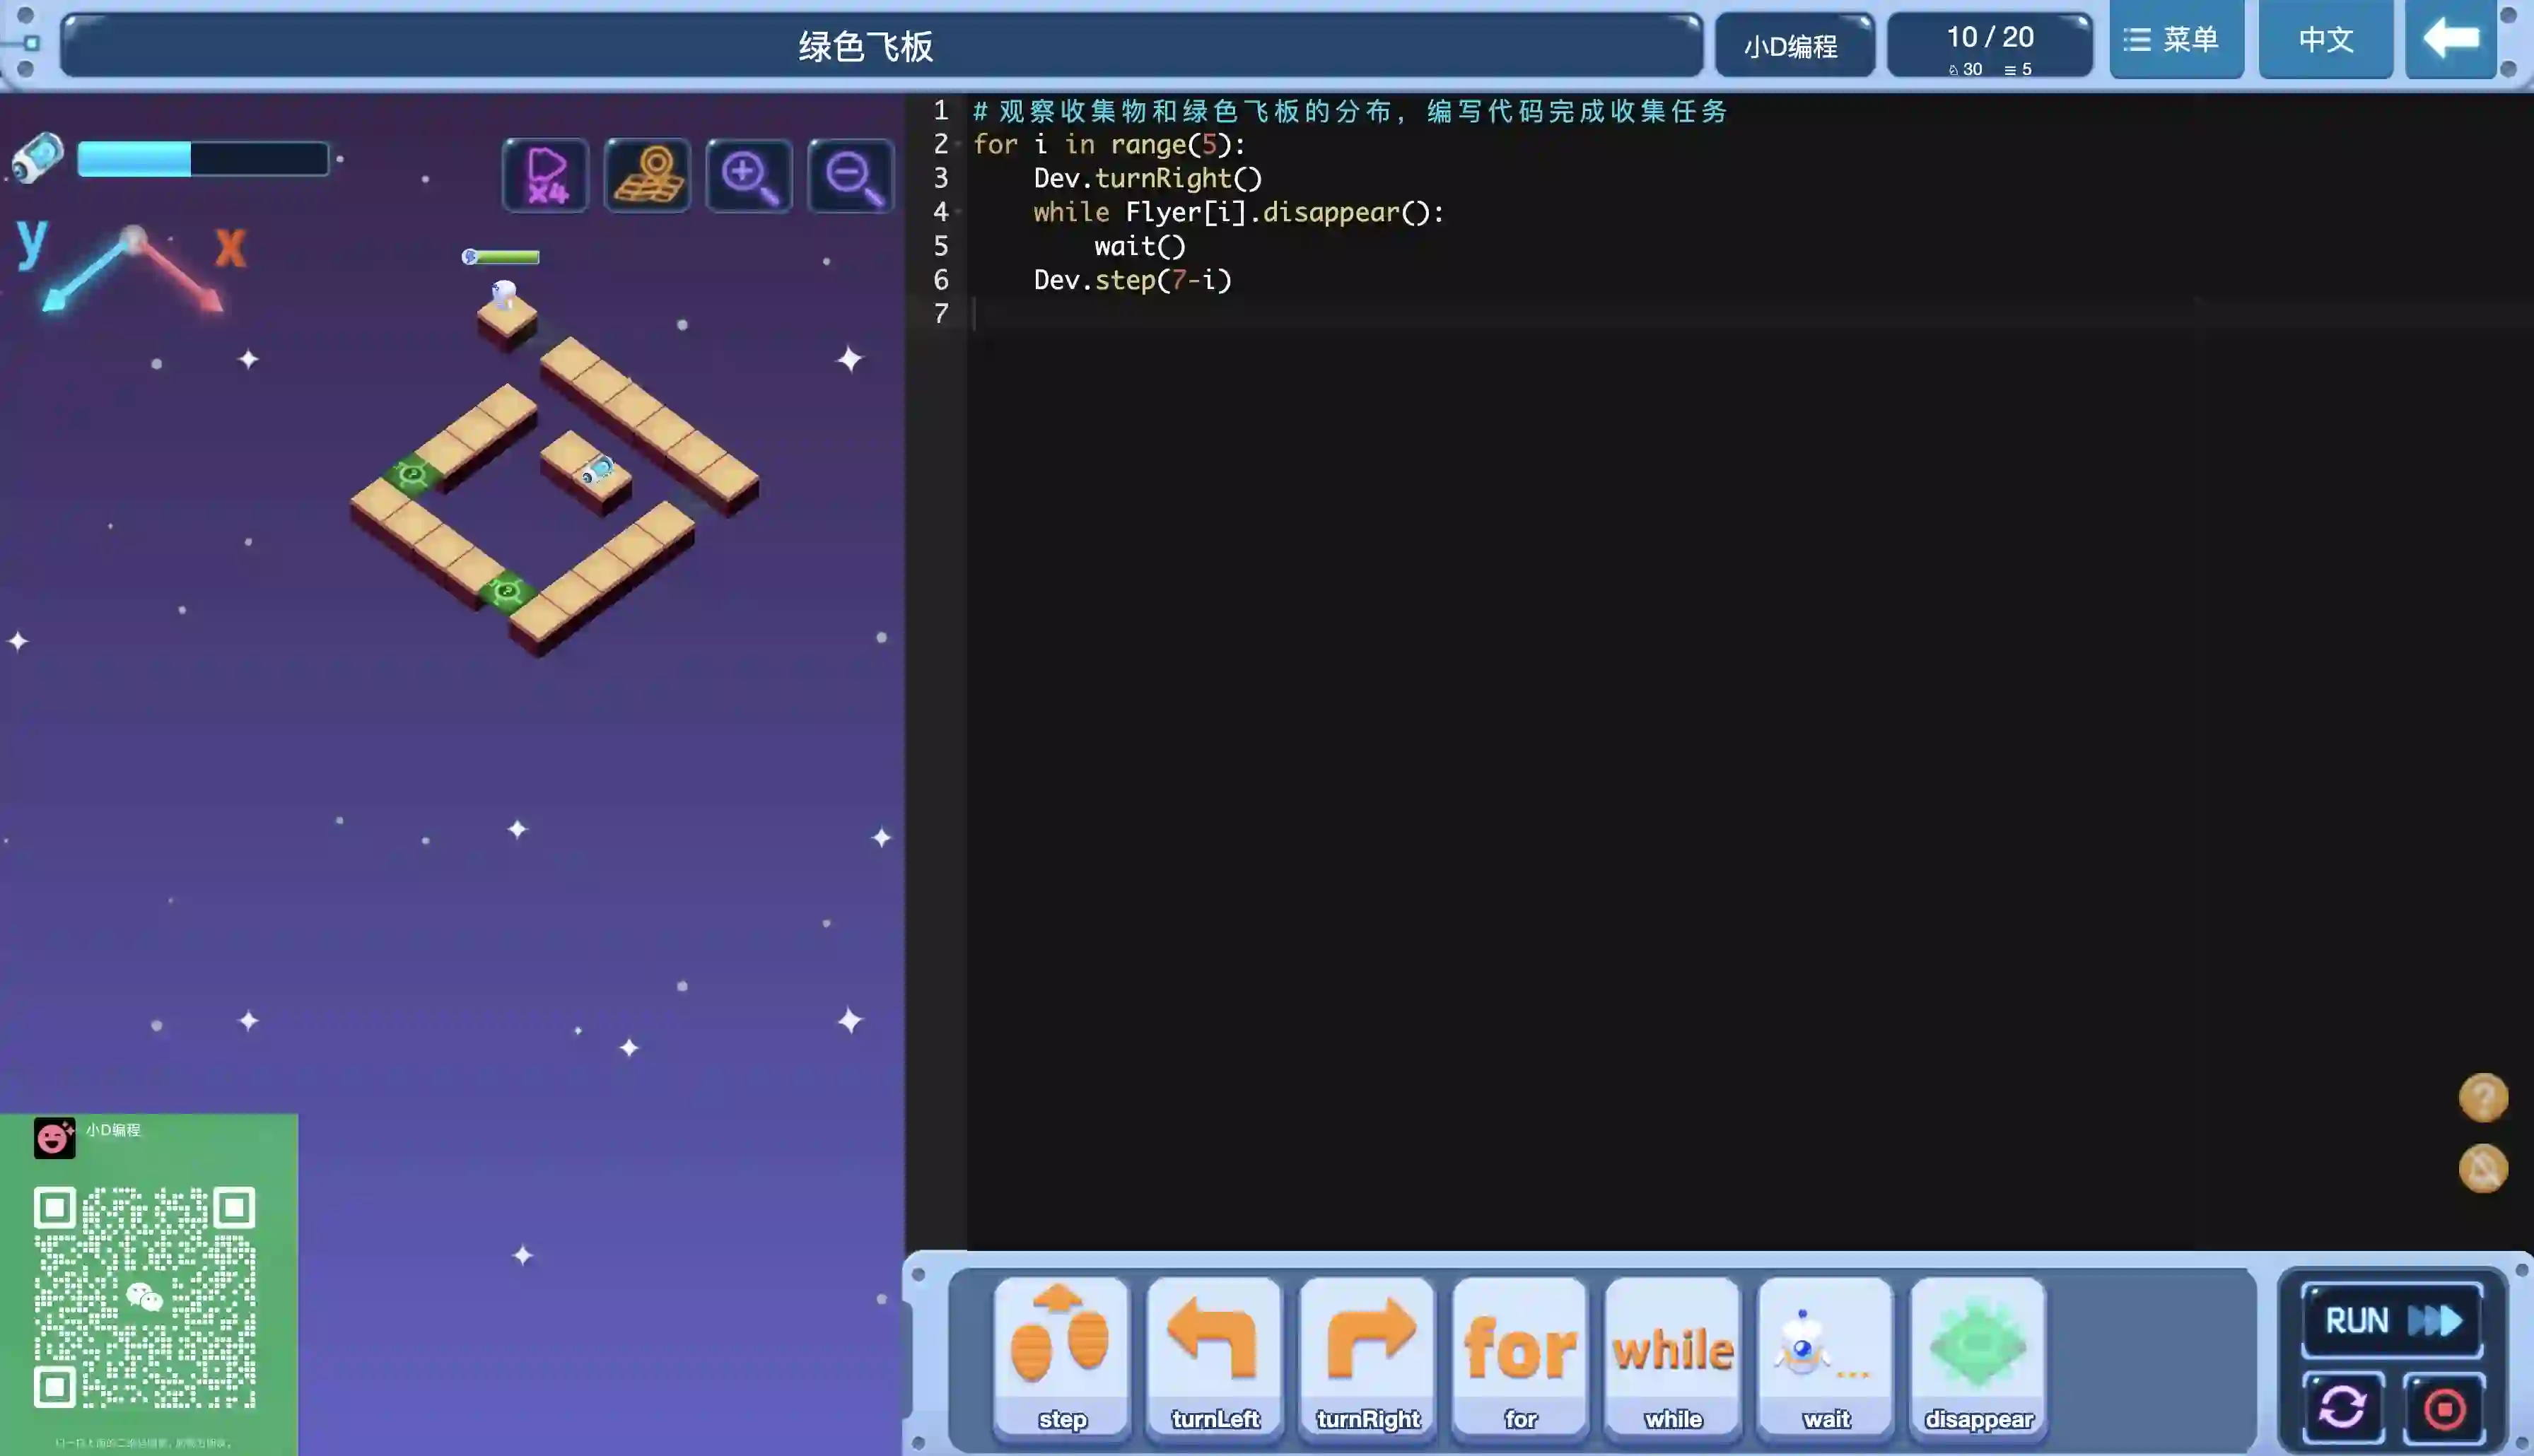Screen dimensions: 2534x1456
Task: Switch language via the 中文 button
Action: point(2325,40)
